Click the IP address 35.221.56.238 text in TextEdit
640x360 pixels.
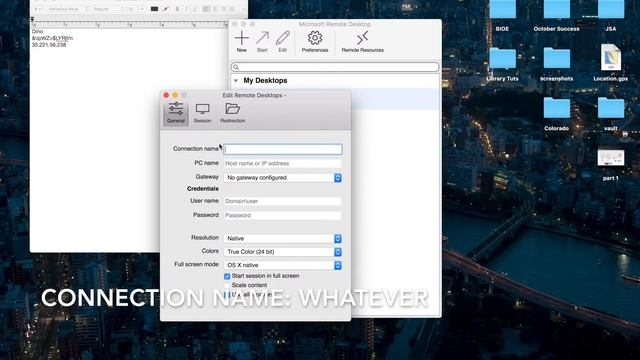coord(49,45)
